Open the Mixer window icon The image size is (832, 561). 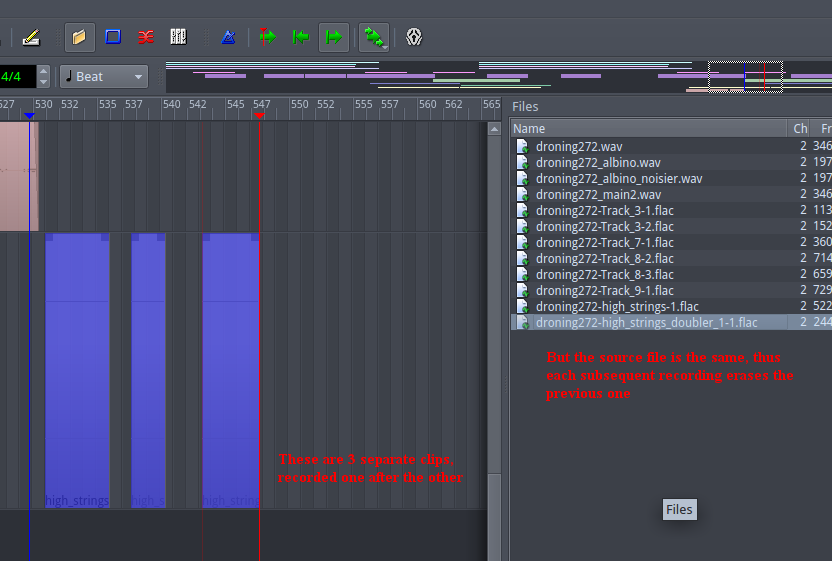point(178,37)
